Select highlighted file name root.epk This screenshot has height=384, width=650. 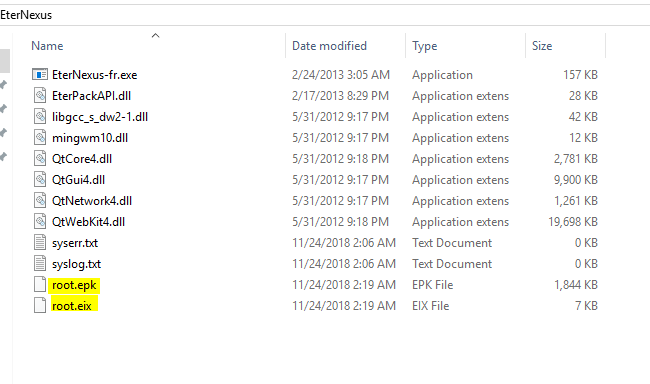(74, 285)
